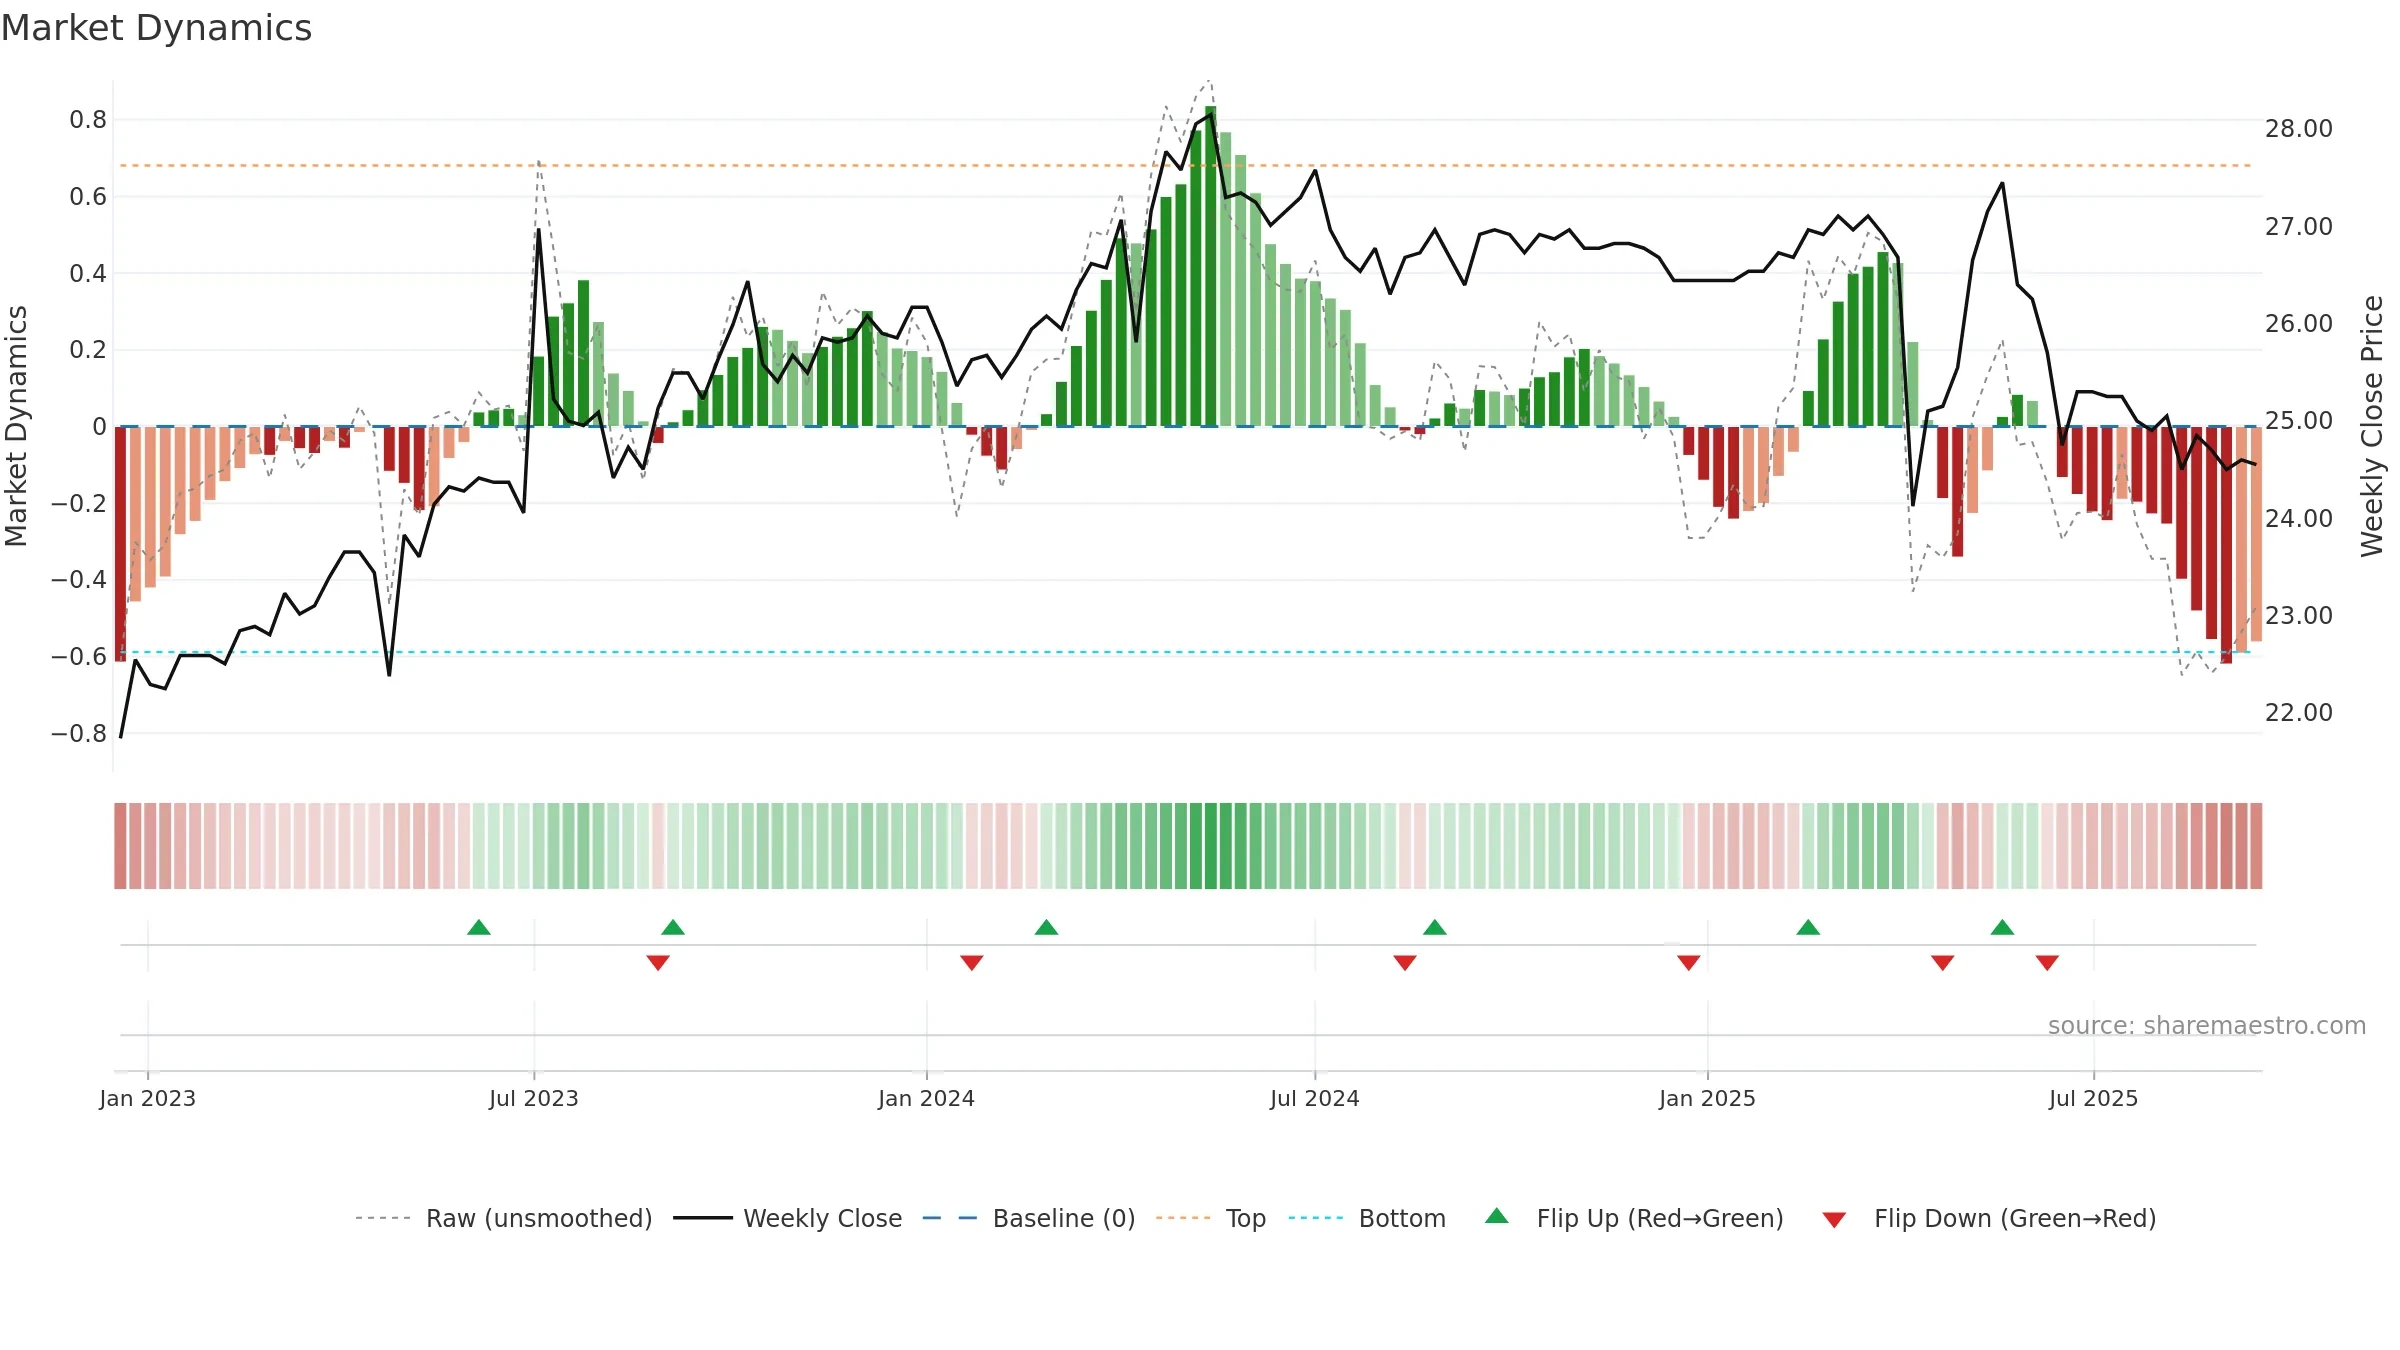Click the 28.00 price tick label
2400x1350 pixels.
click(2299, 129)
